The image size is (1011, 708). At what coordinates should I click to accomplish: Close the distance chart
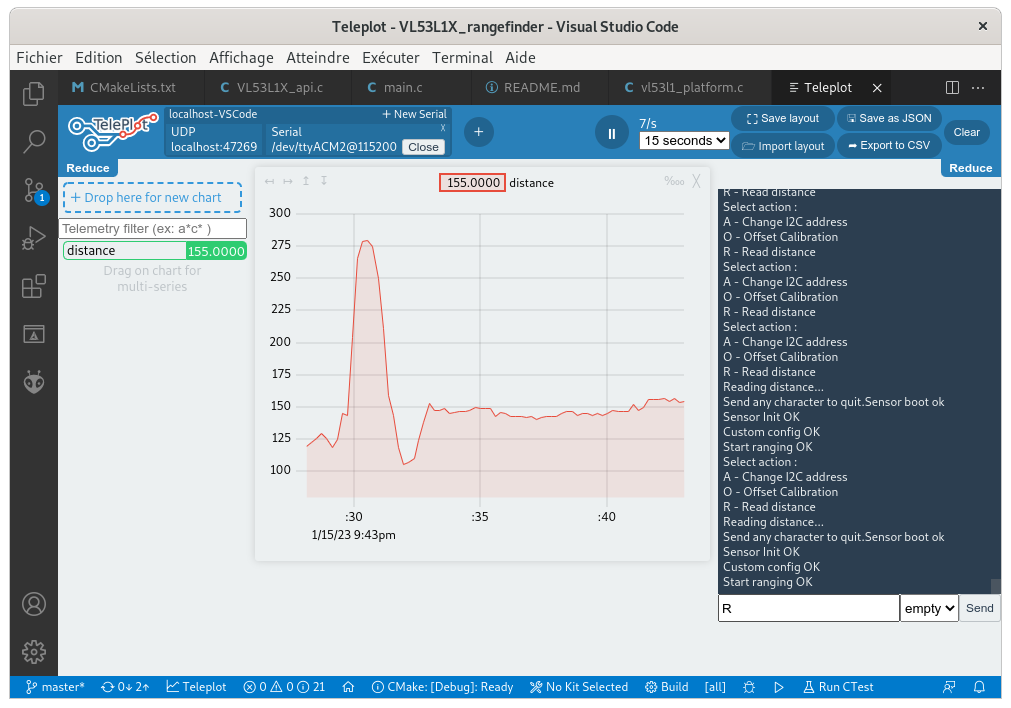696,181
